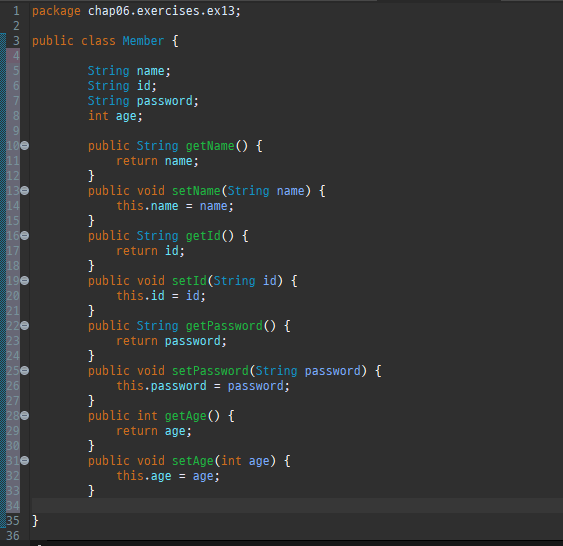Screen dimensions: 563x546
Task: Click the field declaration int age;
Action: (115, 116)
